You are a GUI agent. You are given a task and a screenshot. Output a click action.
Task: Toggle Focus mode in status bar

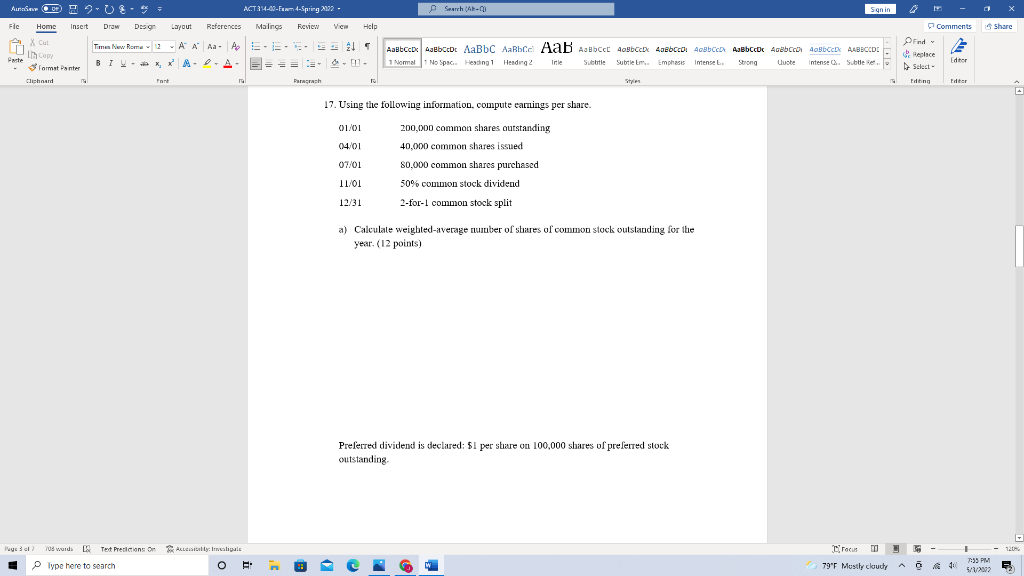[845, 549]
